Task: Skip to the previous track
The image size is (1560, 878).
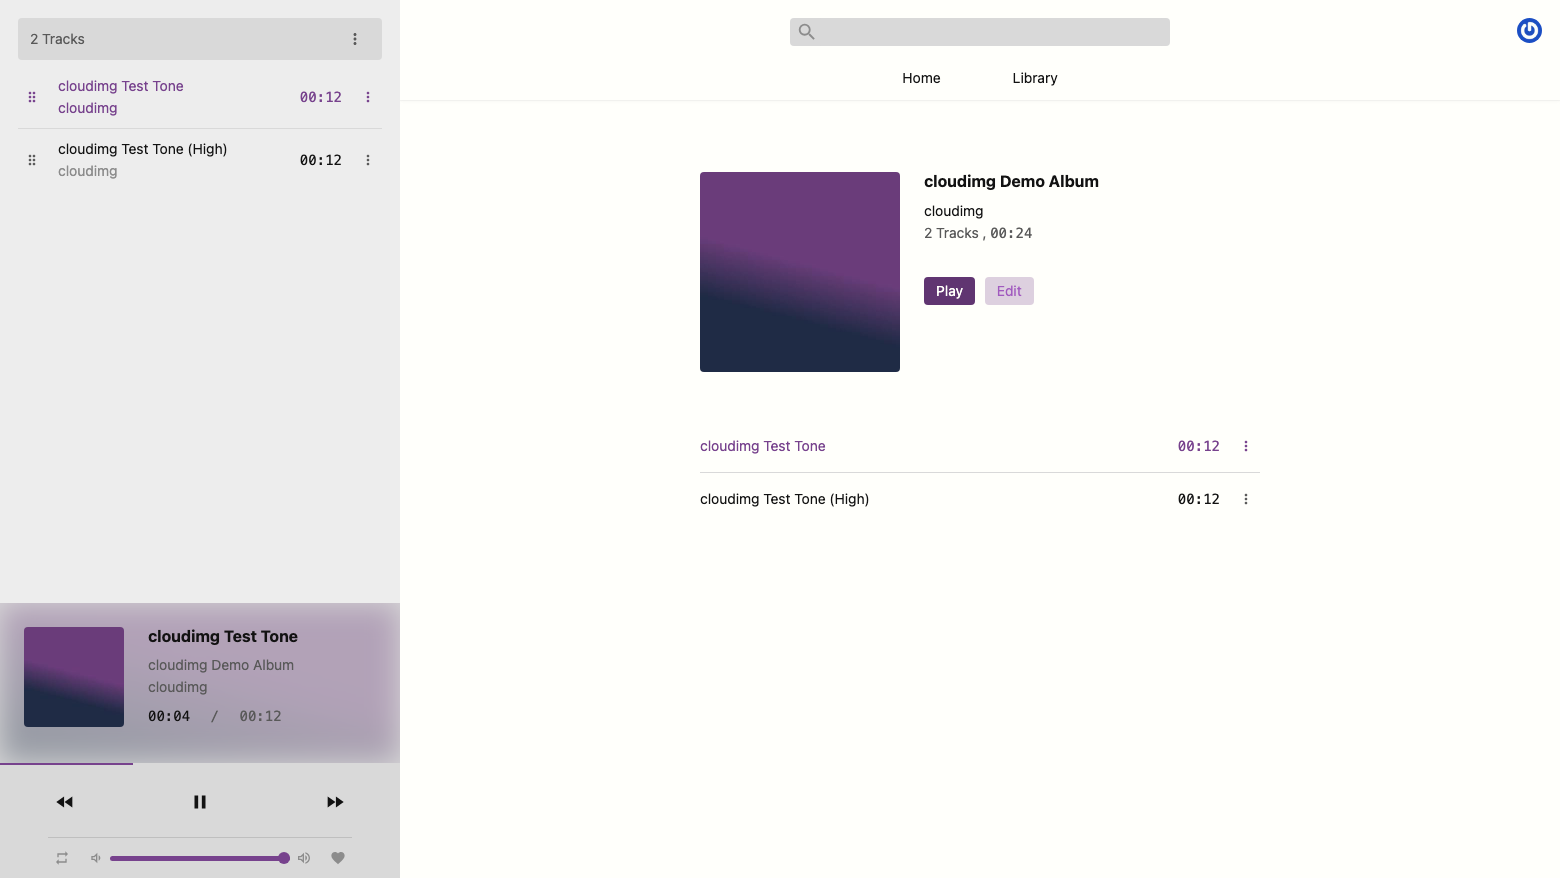Action: tap(65, 802)
